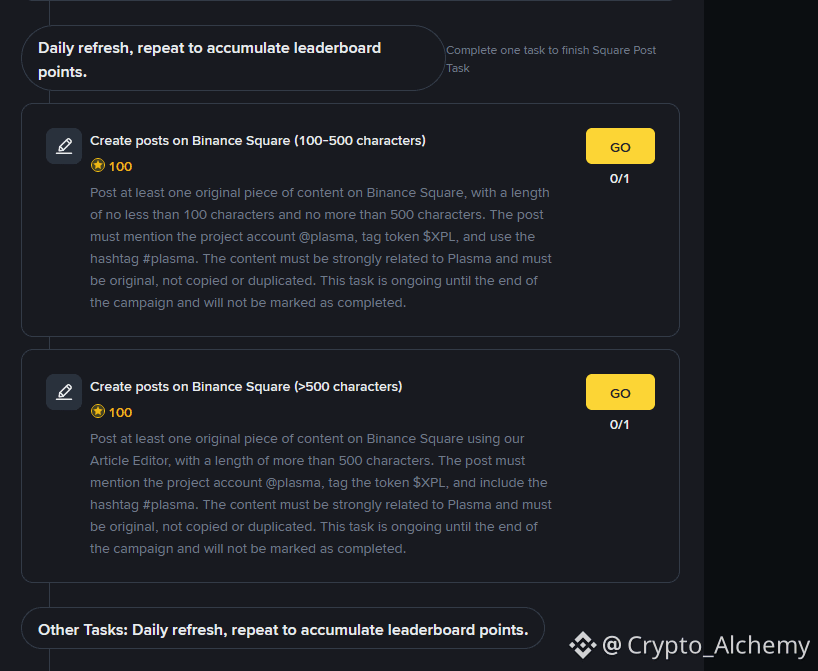818x671 pixels.
Task: Open "Create posts on Binance Square (>500 characters)" title
Action: click(x=246, y=387)
